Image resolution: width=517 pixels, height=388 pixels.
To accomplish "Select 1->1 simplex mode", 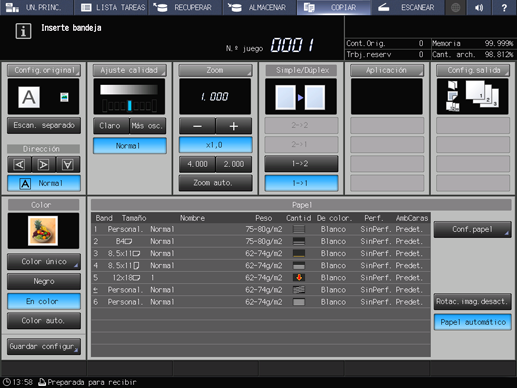I will pos(301,183).
